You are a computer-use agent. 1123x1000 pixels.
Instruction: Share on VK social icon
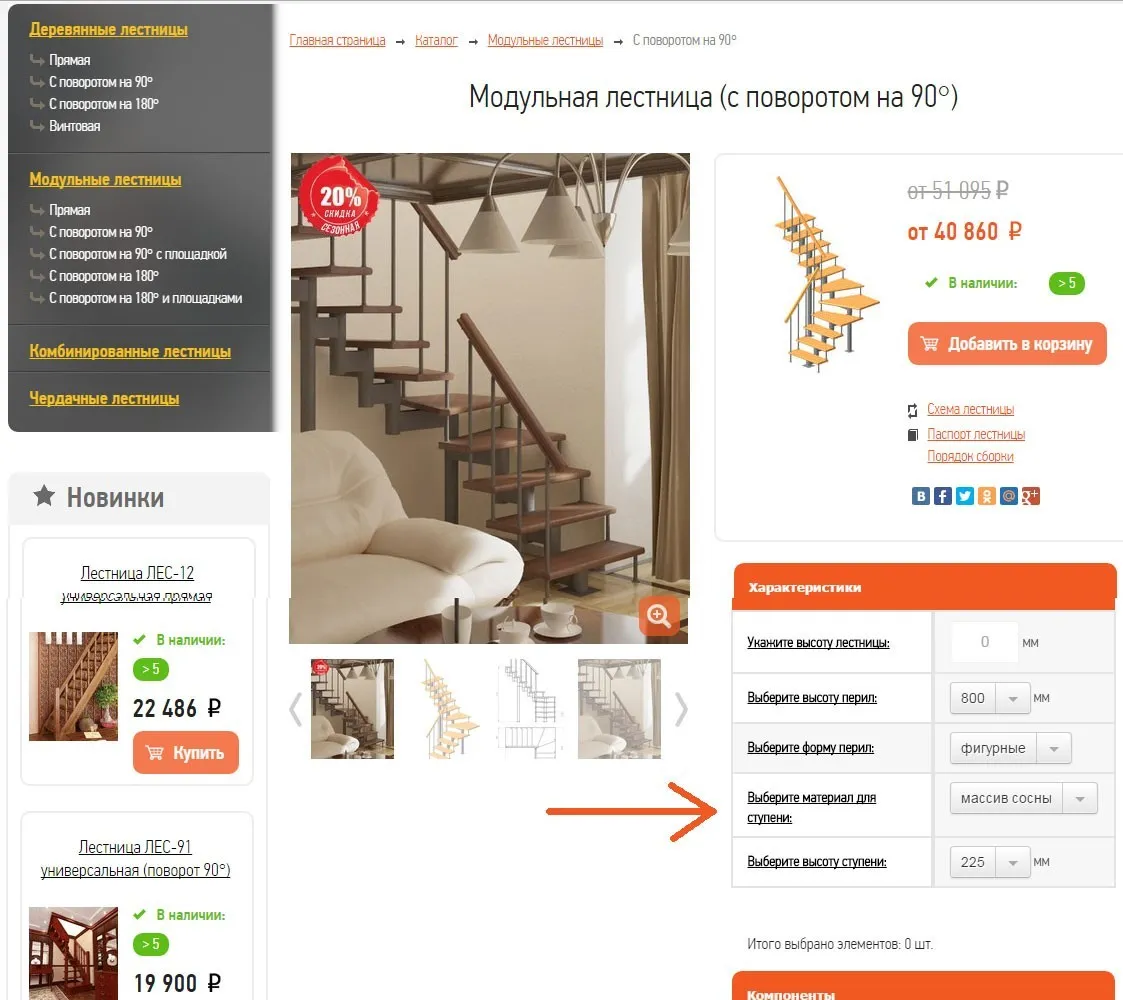pyautogui.click(x=920, y=496)
